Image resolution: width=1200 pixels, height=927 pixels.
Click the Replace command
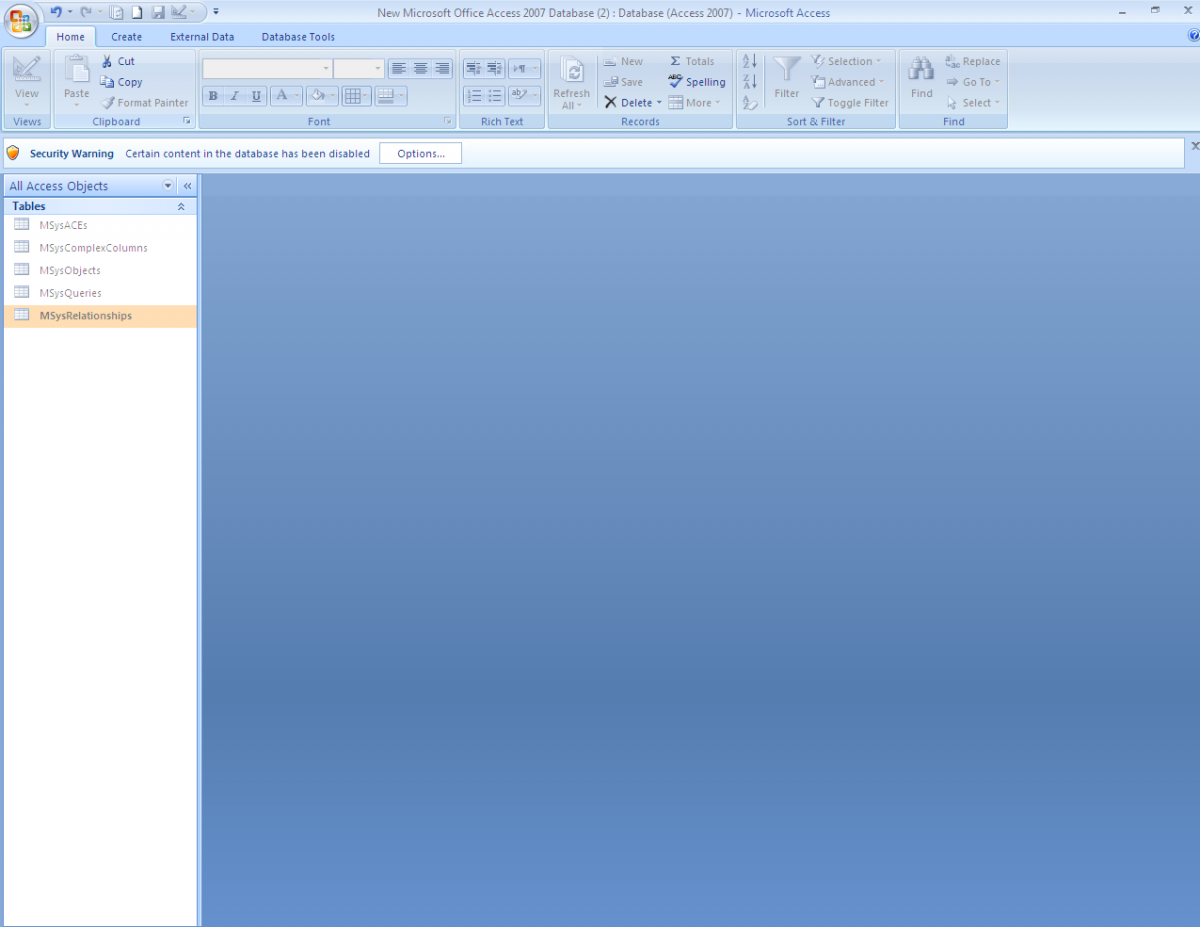973,61
